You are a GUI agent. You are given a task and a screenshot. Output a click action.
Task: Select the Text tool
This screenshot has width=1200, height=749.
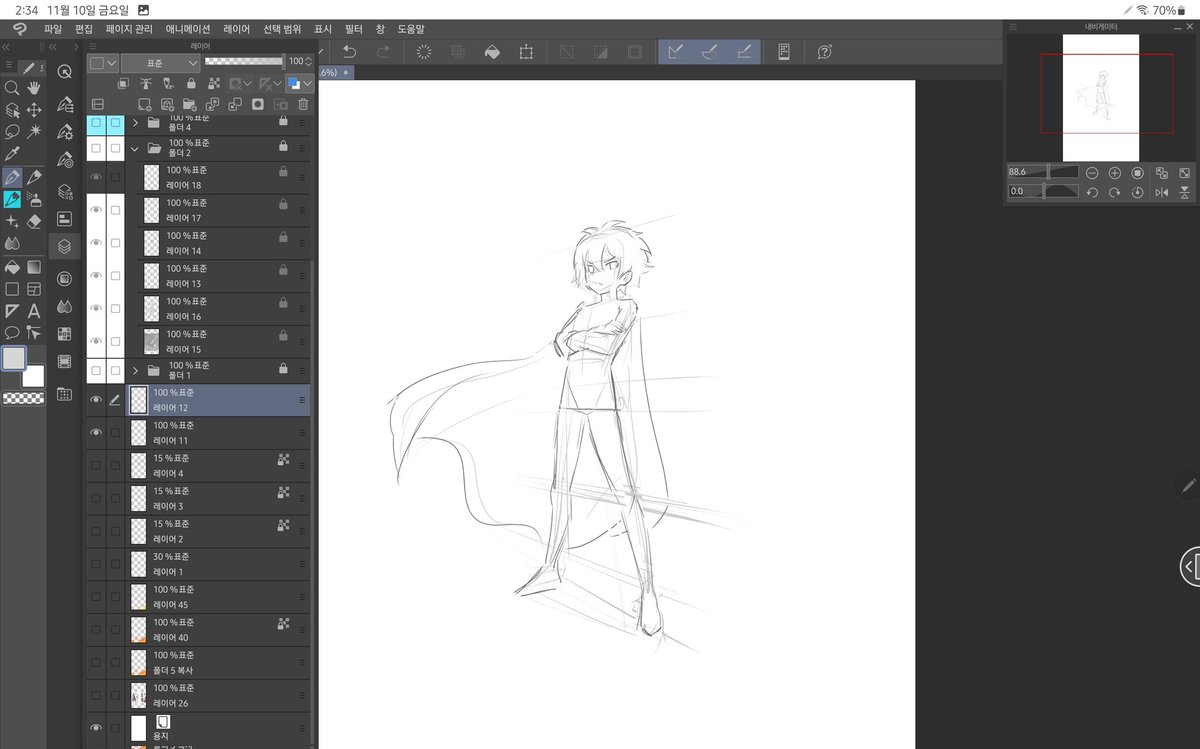pos(34,311)
